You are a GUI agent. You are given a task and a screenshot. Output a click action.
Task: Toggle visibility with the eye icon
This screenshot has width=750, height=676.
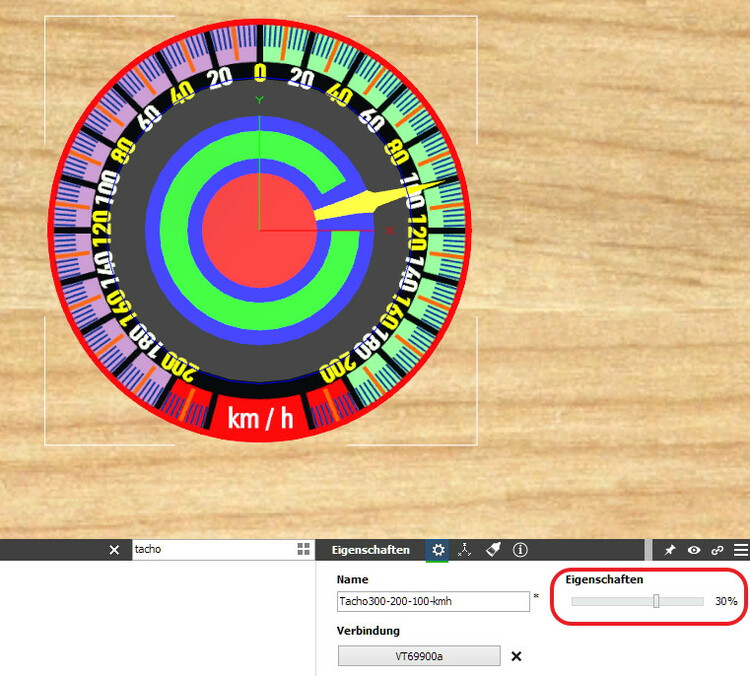(x=694, y=550)
